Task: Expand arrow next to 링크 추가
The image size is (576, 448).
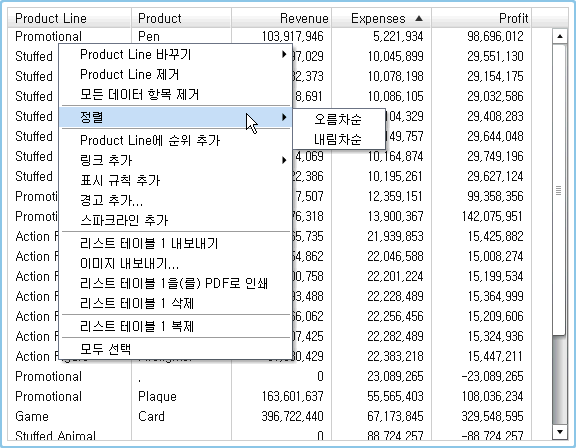Action: point(284,160)
